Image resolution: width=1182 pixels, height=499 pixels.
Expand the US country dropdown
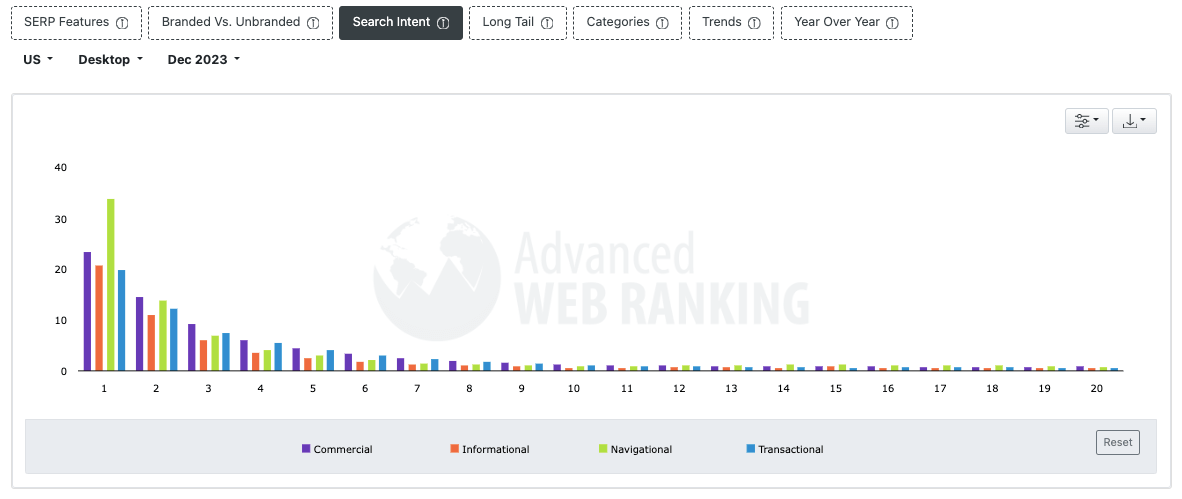38,60
